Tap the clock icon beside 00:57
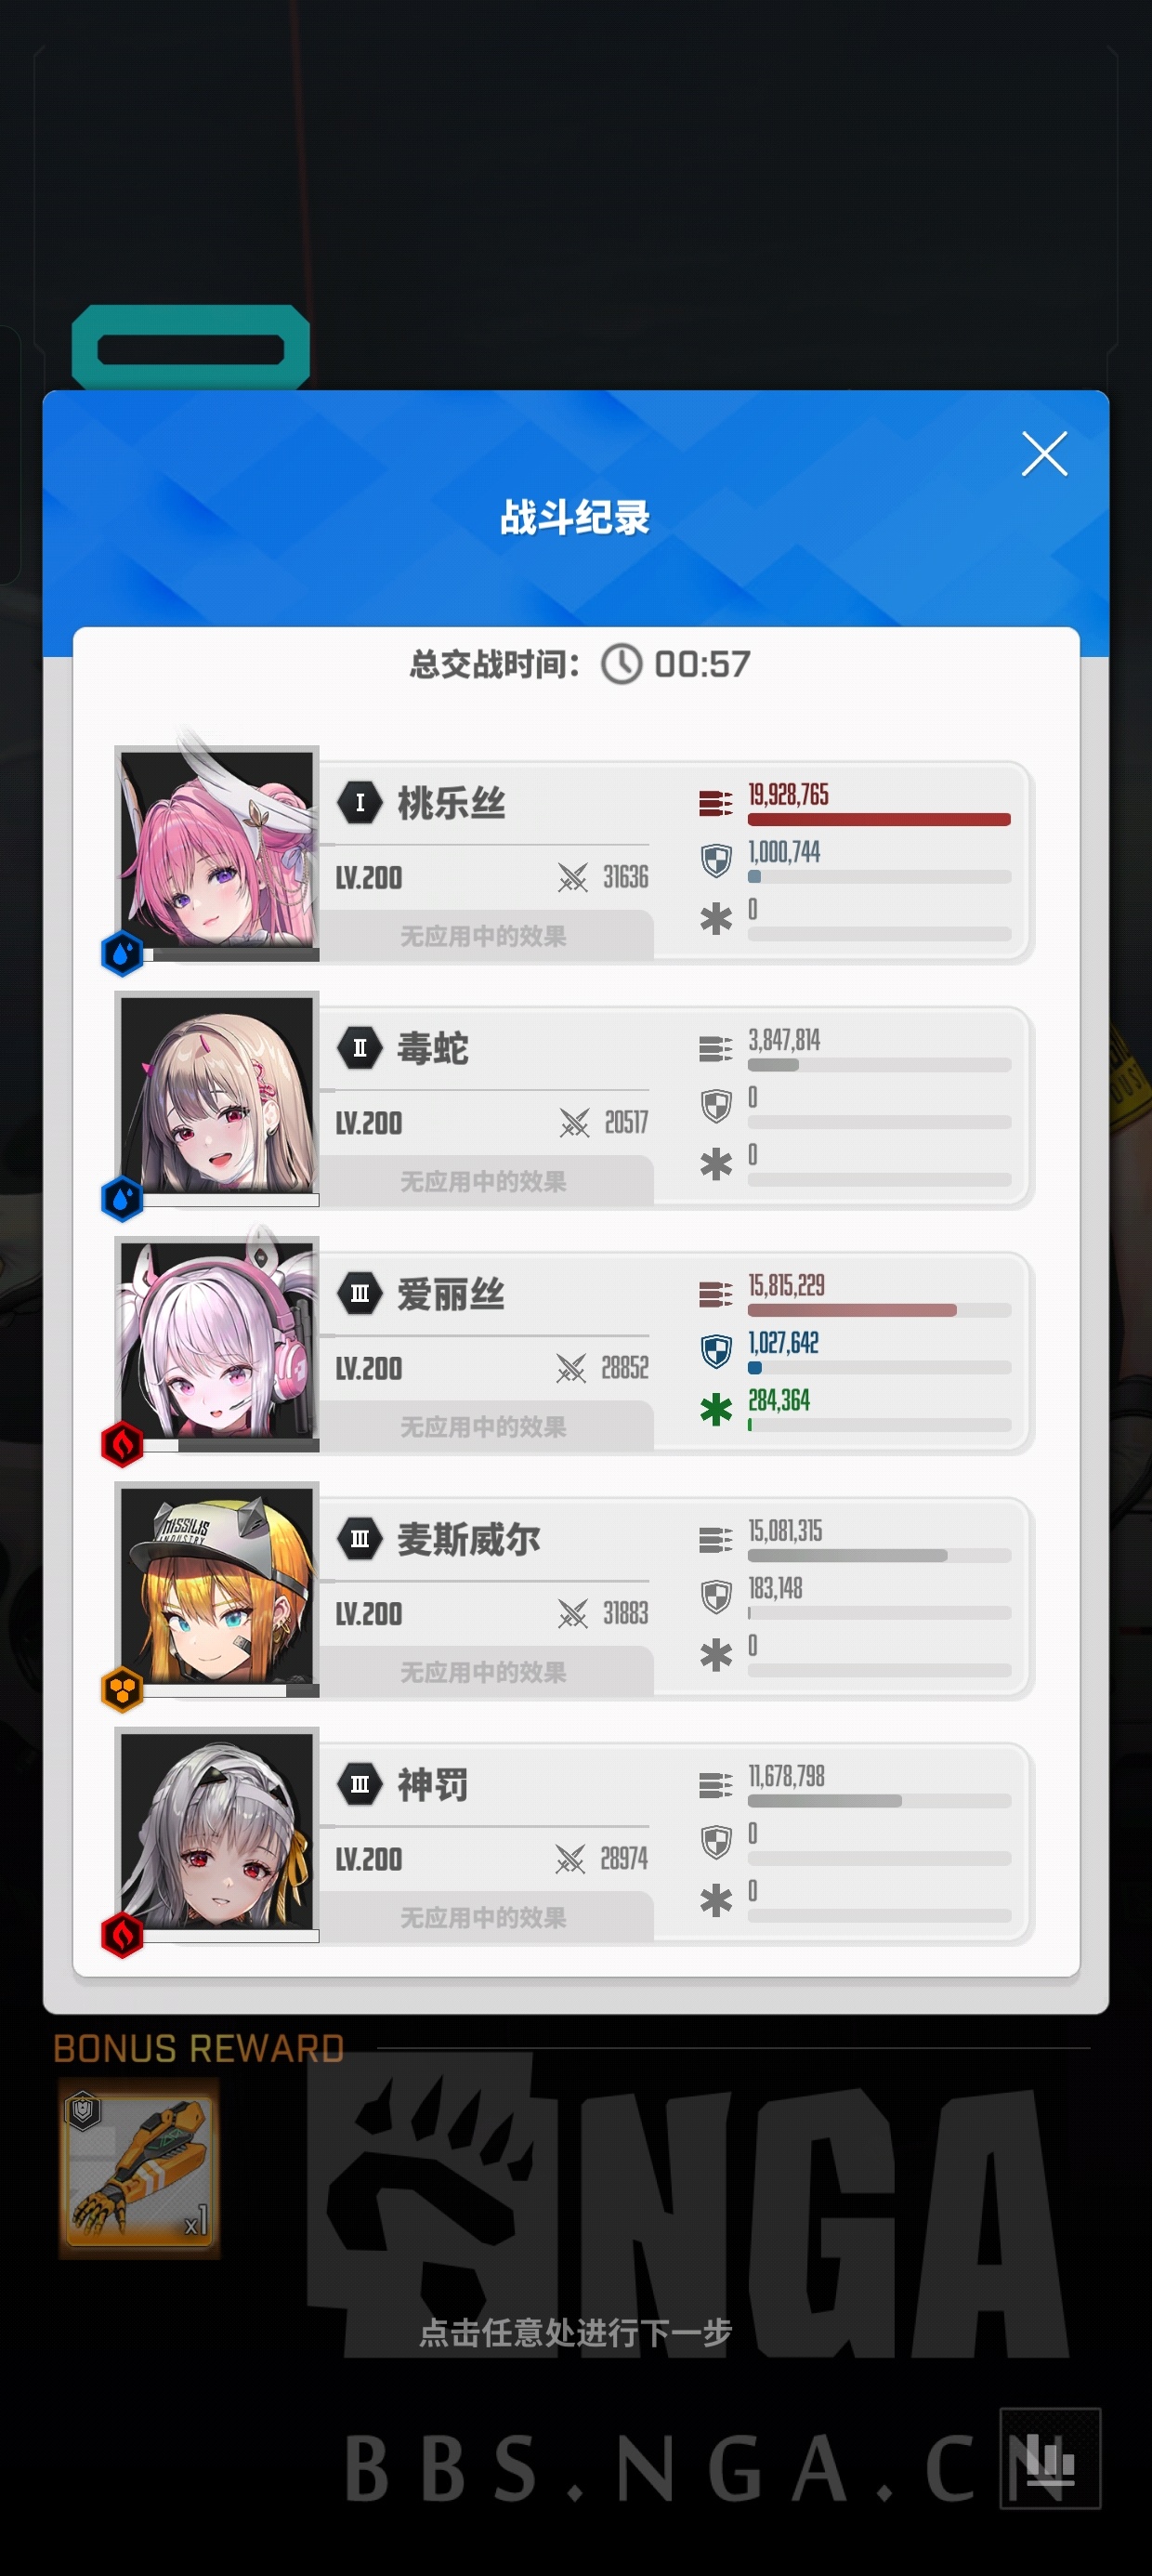This screenshot has width=1152, height=2576. click(x=621, y=664)
